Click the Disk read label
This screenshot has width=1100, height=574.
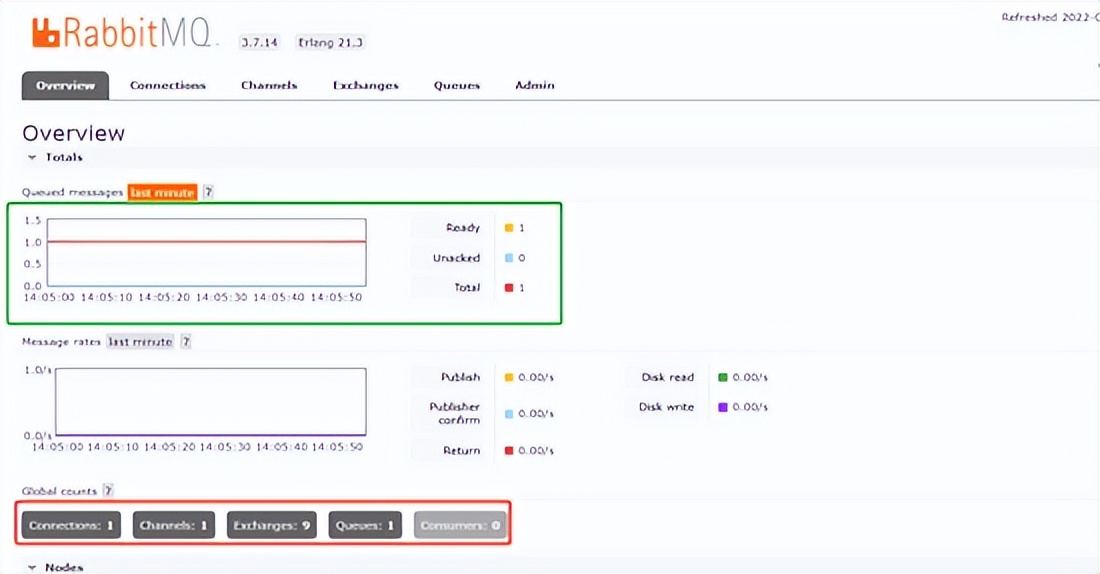pos(668,378)
